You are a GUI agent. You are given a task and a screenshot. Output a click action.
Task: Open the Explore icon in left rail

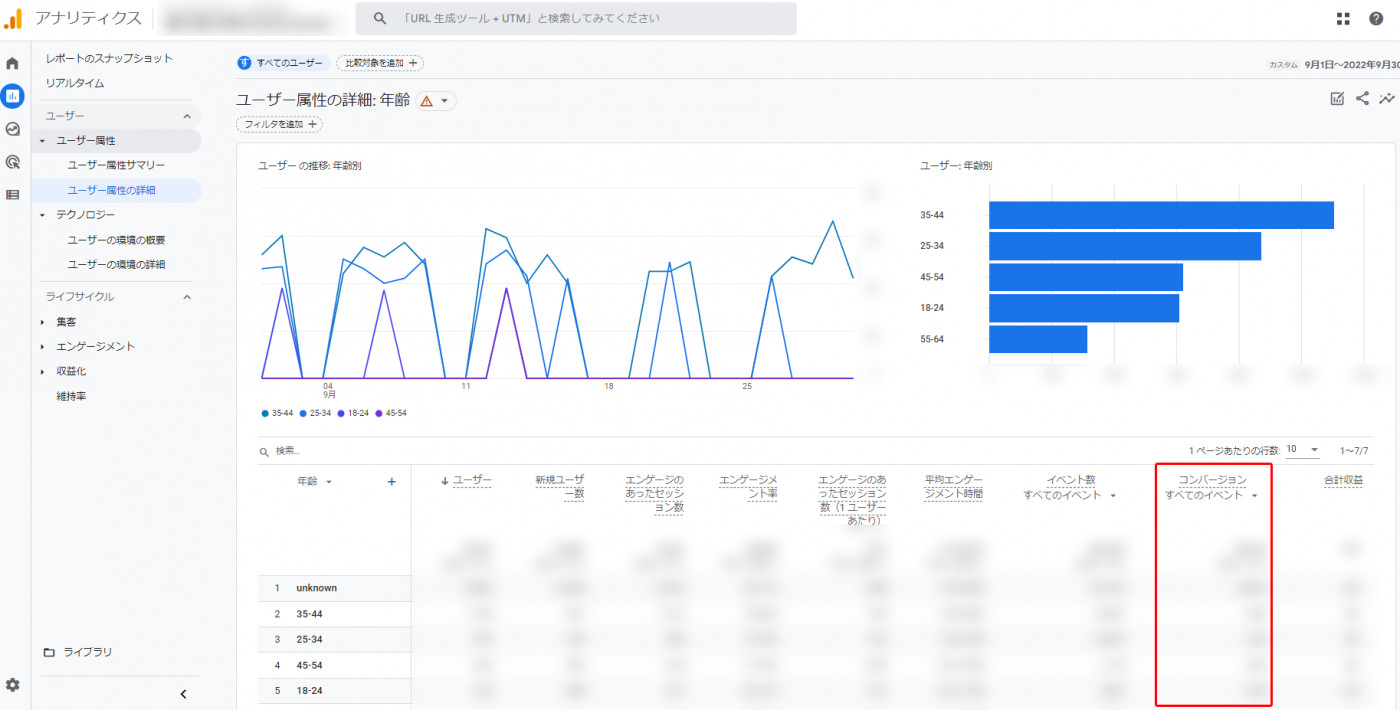(13, 129)
